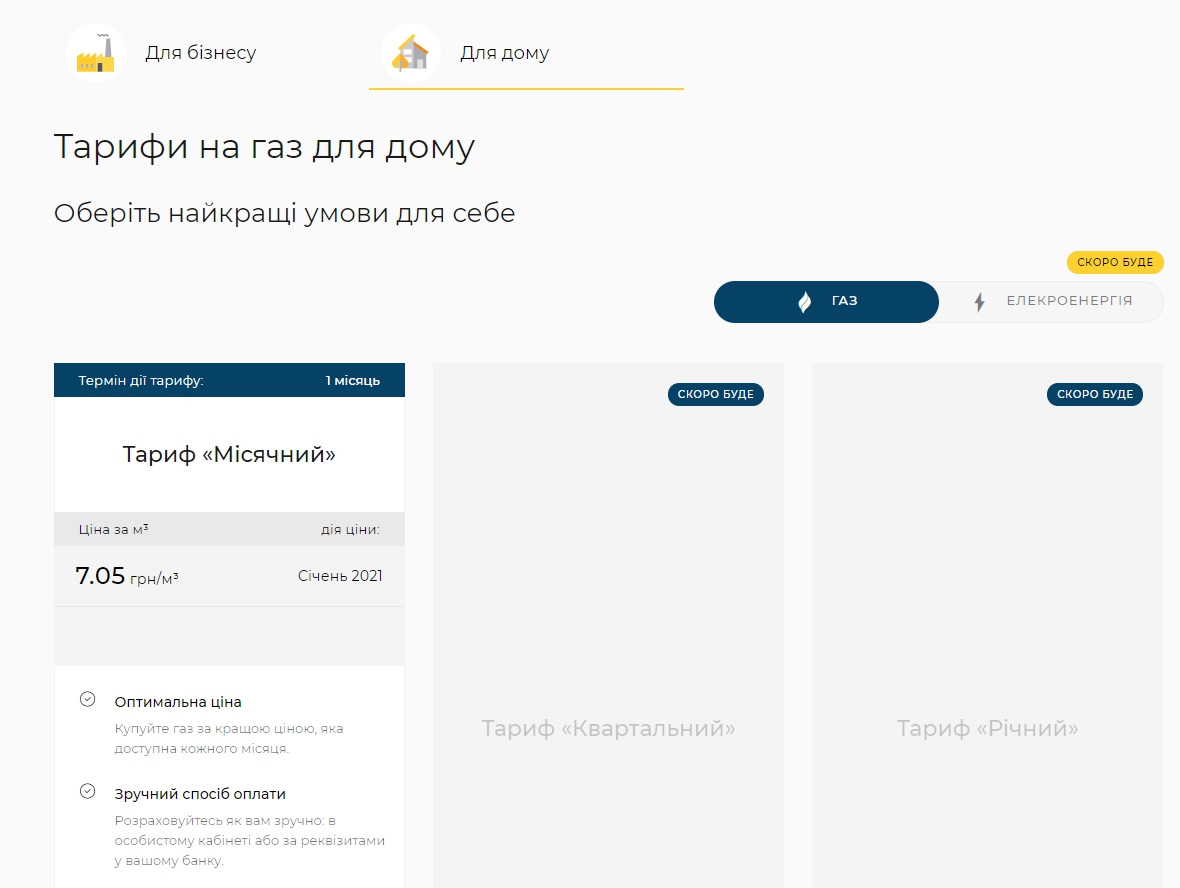Click СКОРО БУДЕ badge on Квартальний card
This screenshot has height=888, width=1180.
click(x=716, y=394)
